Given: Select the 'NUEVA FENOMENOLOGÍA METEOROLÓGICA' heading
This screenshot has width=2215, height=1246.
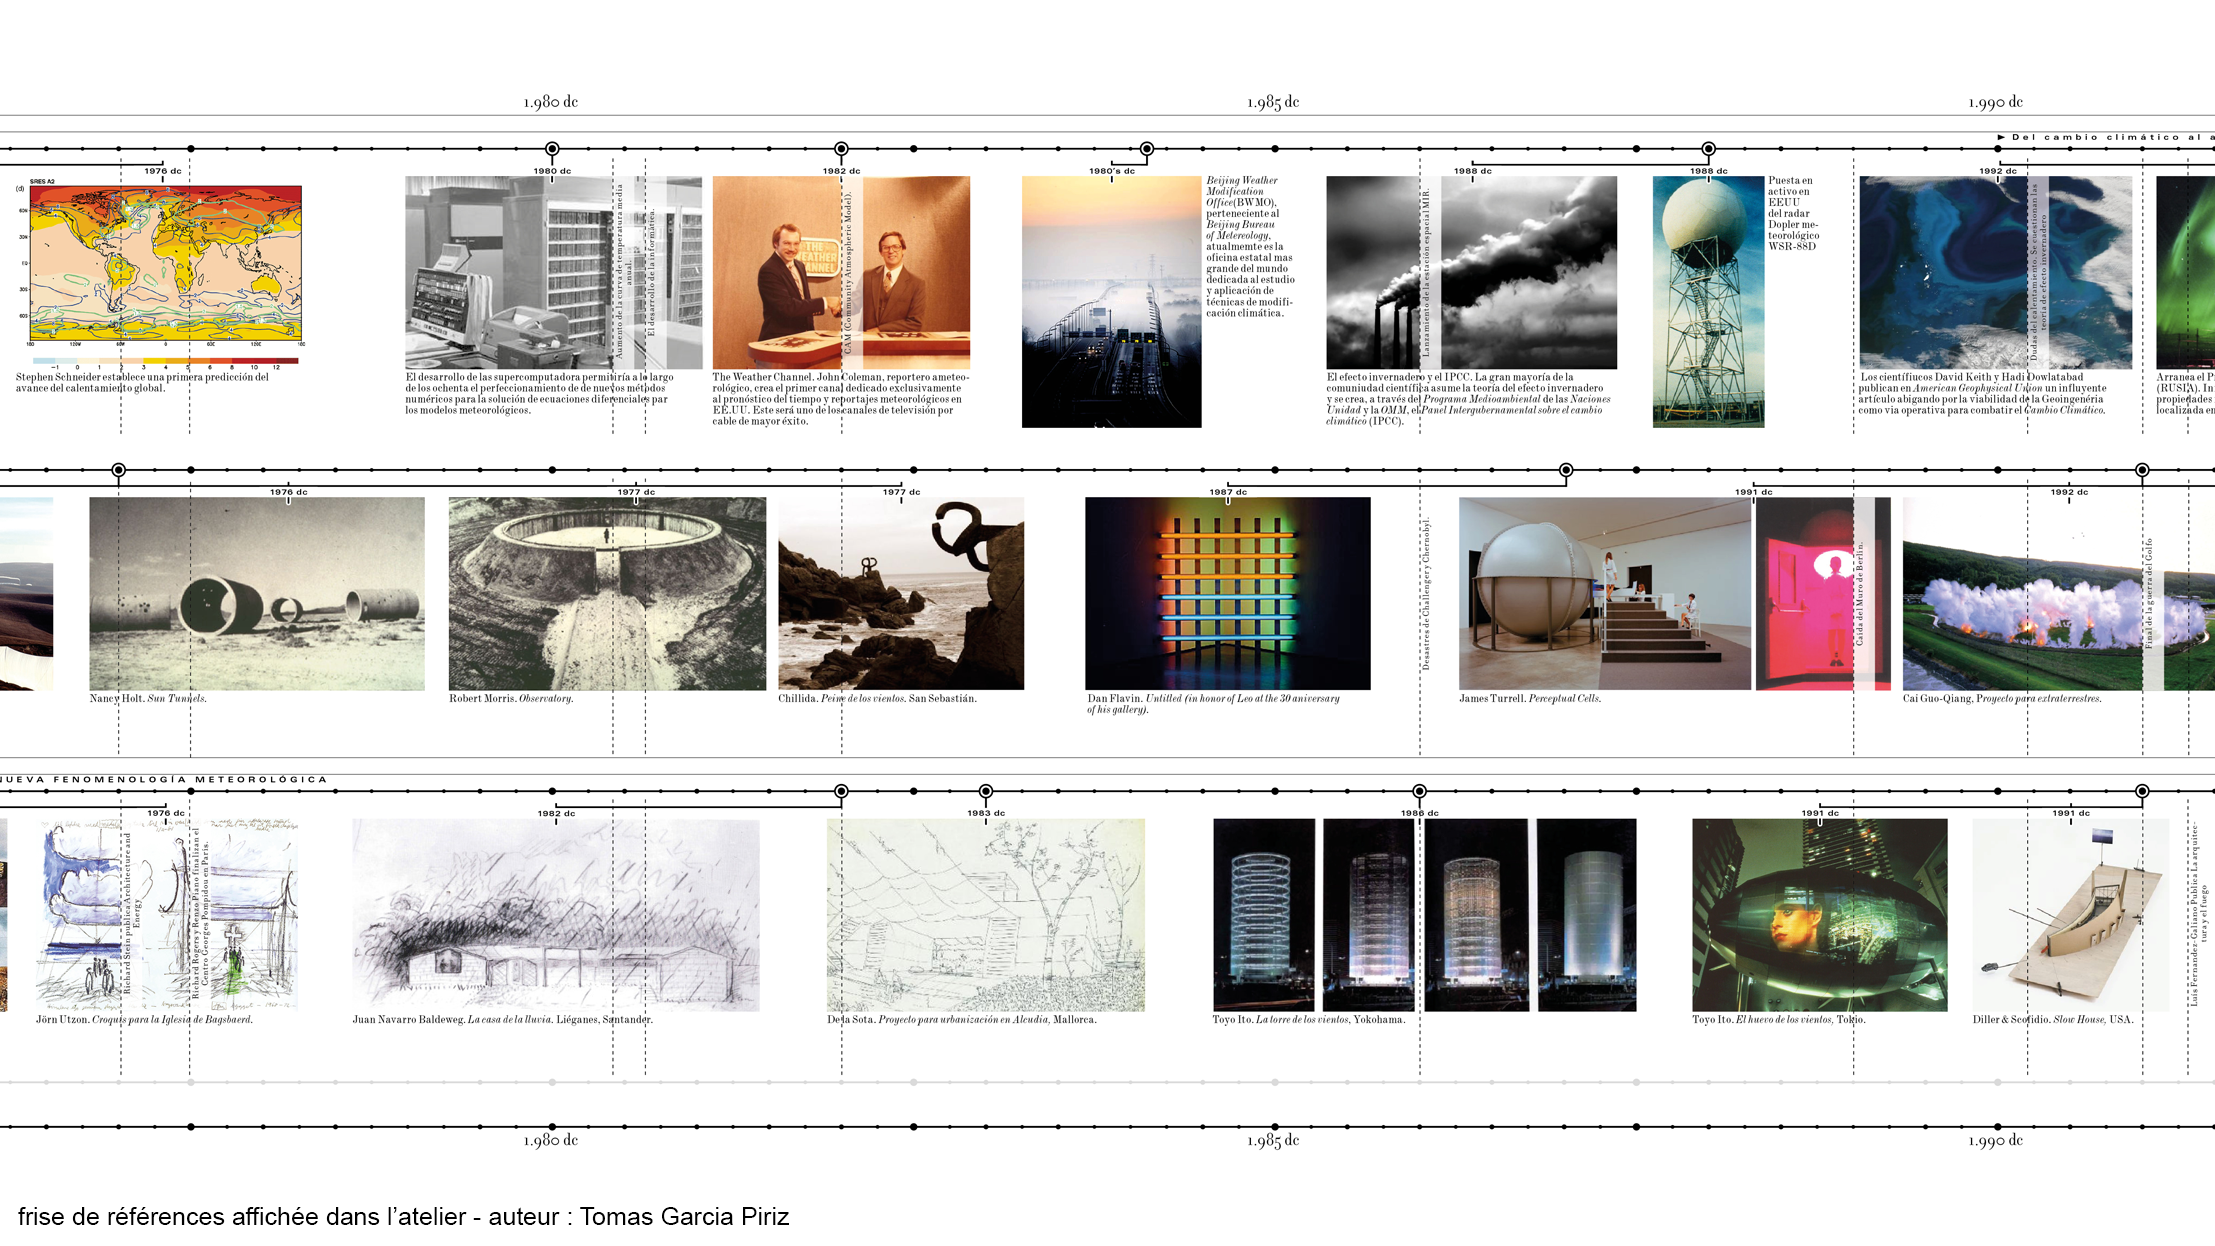Looking at the screenshot, I should point(164,779).
